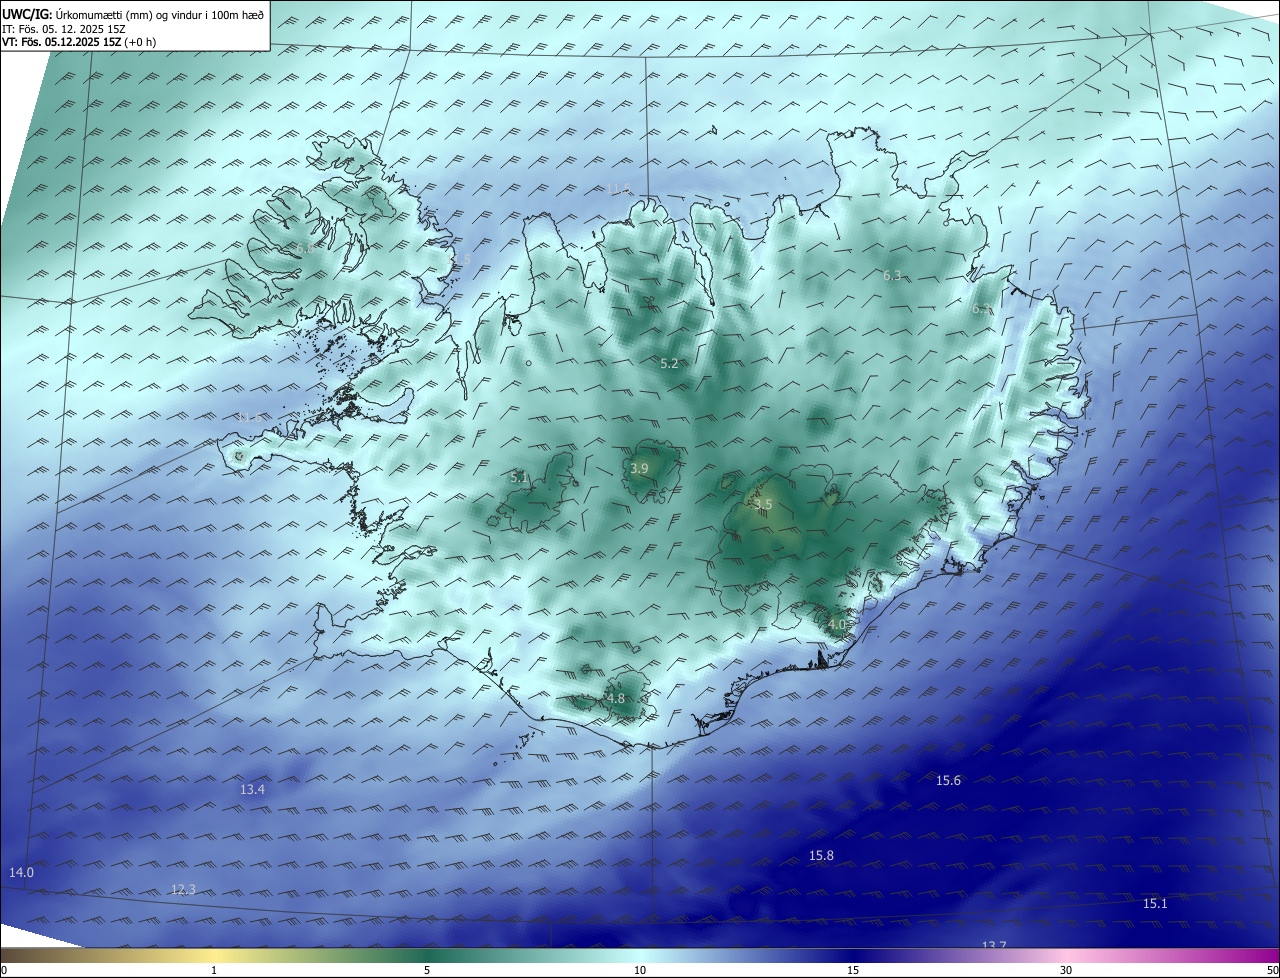1280x978 pixels.
Task: Click the colorbar tick label 50
Action: tap(1272, 970)
